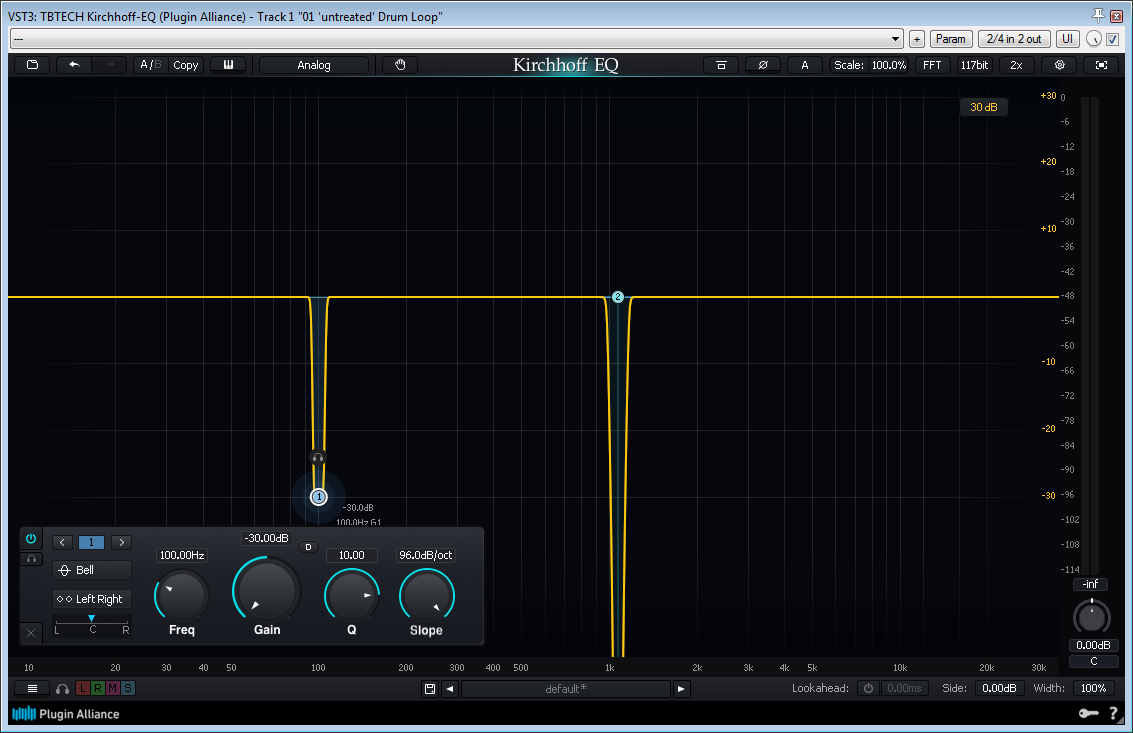Click the undo arrow button
The image size is (1133, 733).
point(74,65)
